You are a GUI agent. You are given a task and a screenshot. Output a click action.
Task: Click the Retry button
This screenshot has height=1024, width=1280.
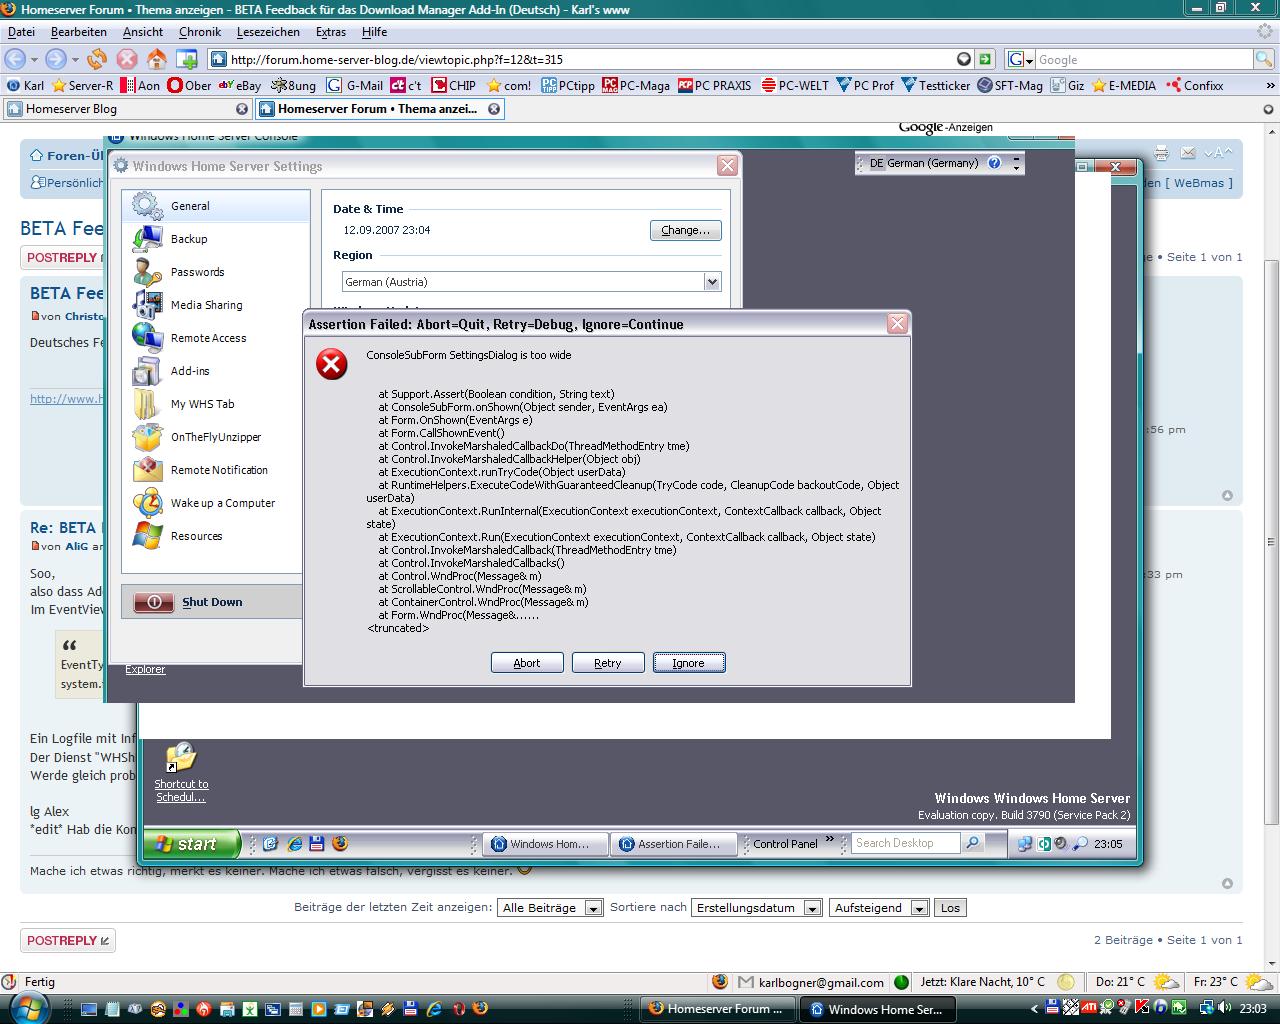608,663
